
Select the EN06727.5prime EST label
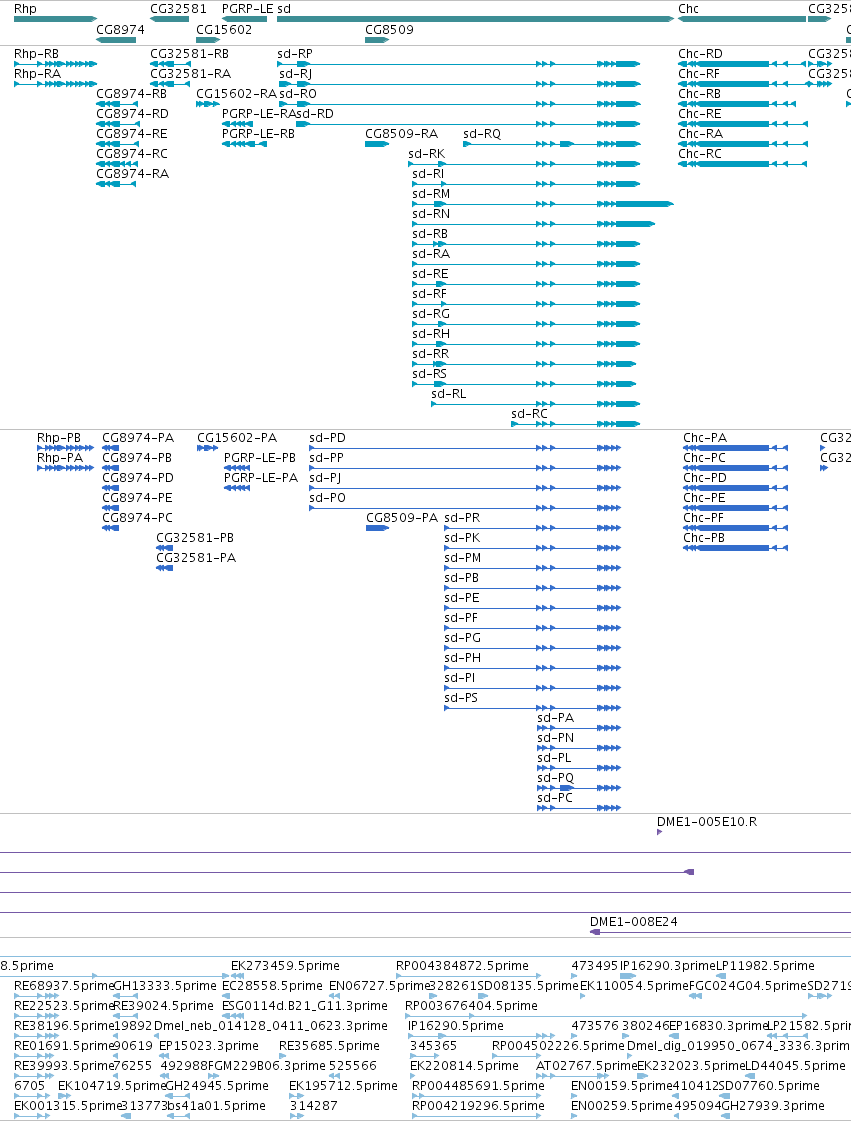(x=379, y=986)
